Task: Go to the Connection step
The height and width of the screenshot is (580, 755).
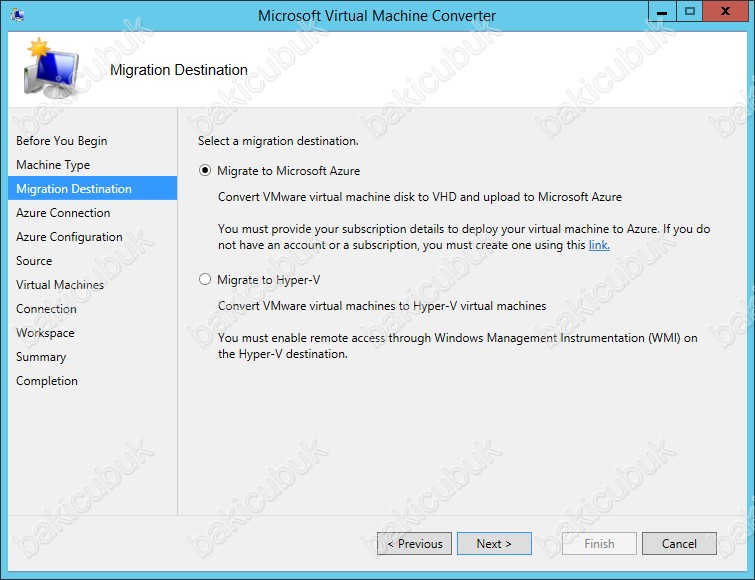Action: [46, 309]
